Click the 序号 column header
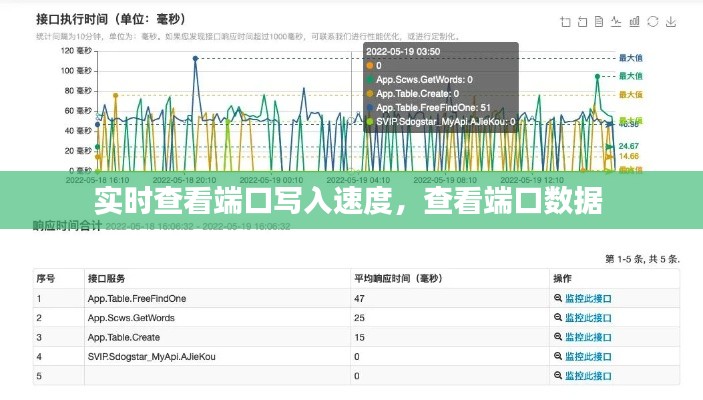 coord(46,278)
